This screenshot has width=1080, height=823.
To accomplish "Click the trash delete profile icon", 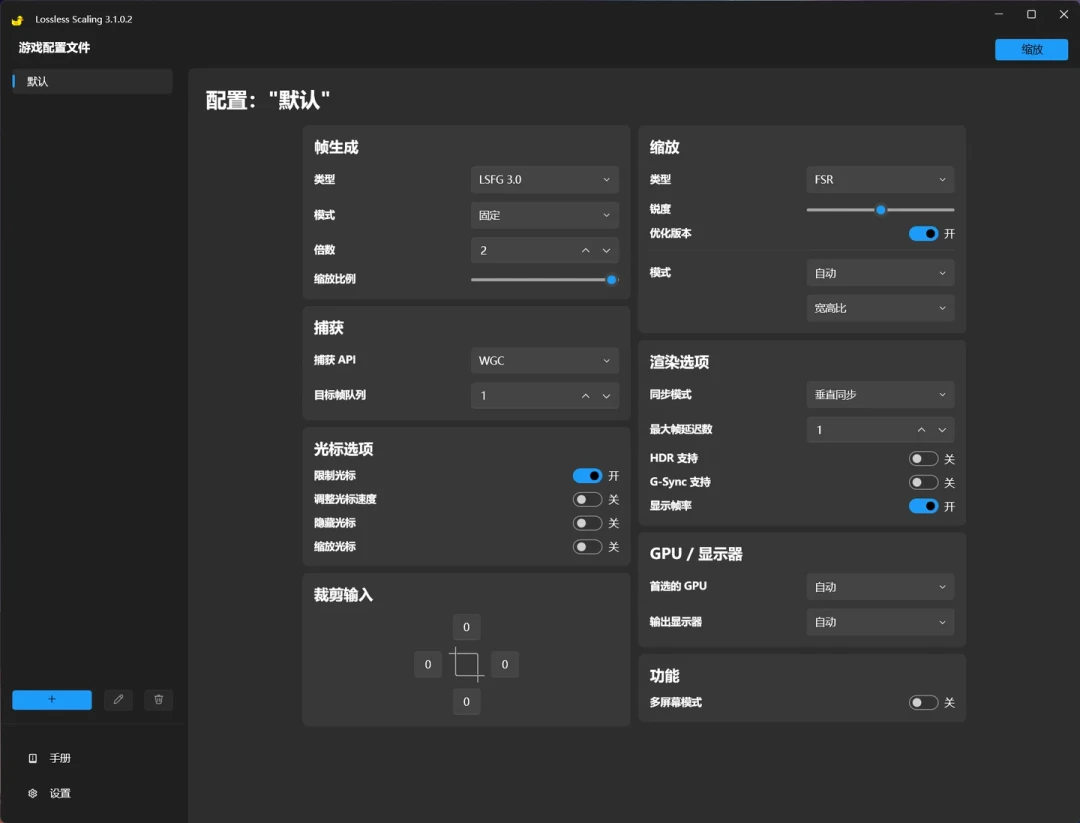I will tap(158, 700).
